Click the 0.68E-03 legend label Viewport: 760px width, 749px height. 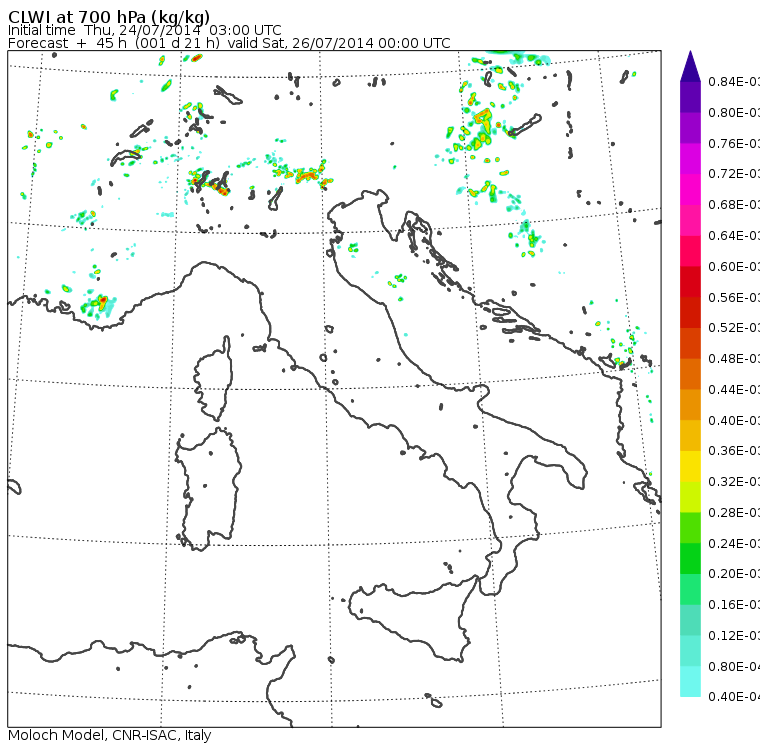[734, 205]
